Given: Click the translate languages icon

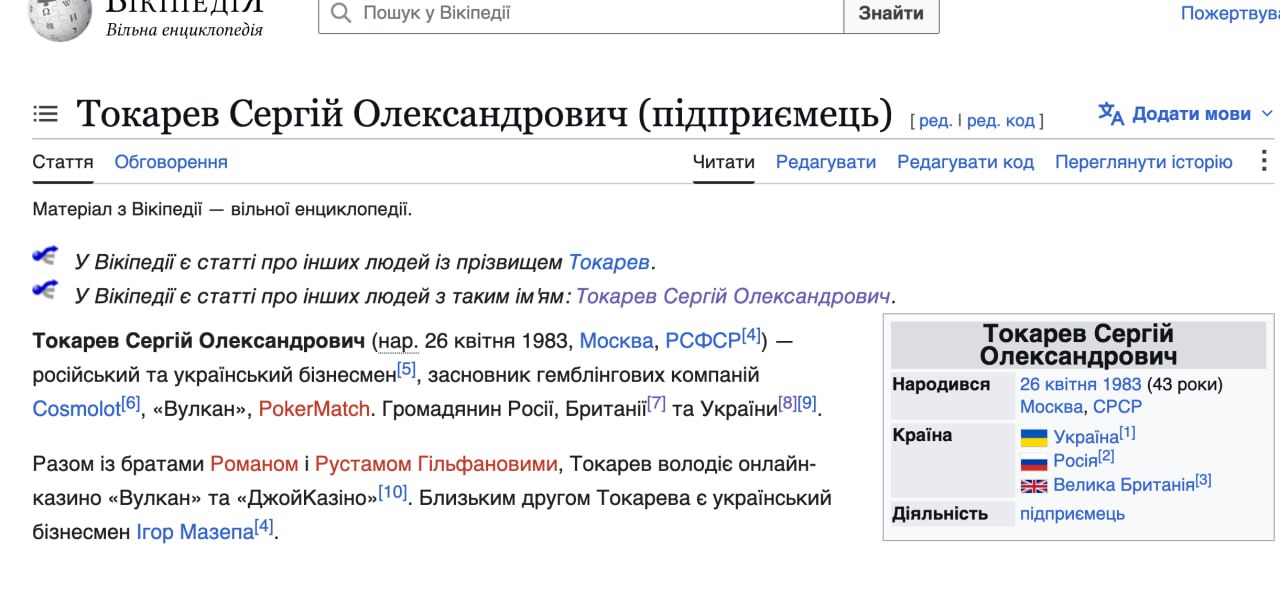Looking at the screenshot, I should click(x=1111, y=113).
